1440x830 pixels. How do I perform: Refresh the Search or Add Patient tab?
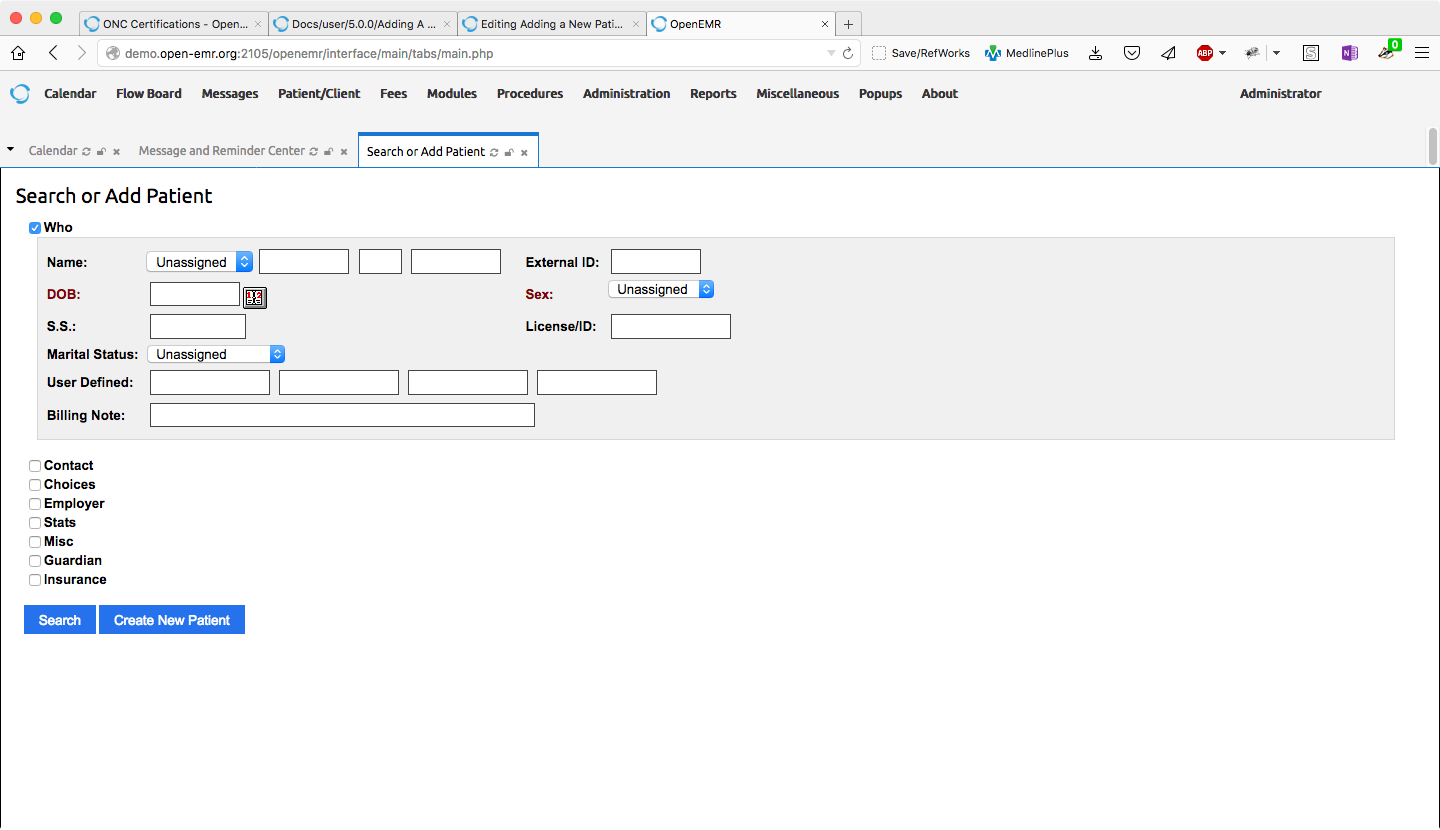coord(494,152)
